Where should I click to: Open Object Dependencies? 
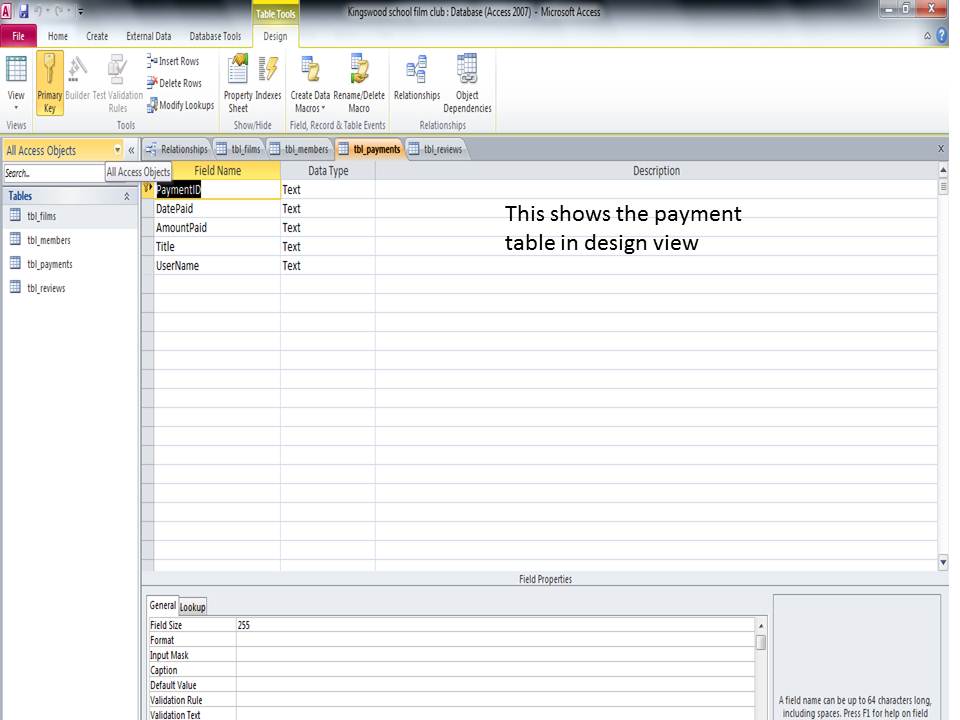[467, 83]
